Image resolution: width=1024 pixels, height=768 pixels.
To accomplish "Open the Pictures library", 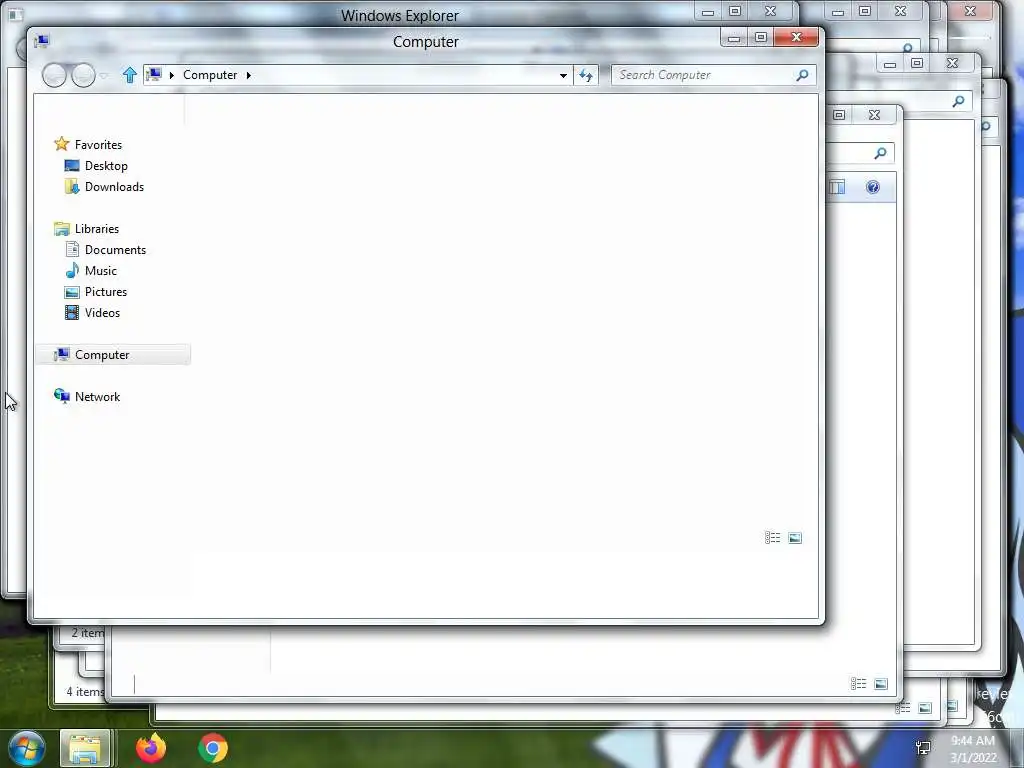I will [106, 292].
